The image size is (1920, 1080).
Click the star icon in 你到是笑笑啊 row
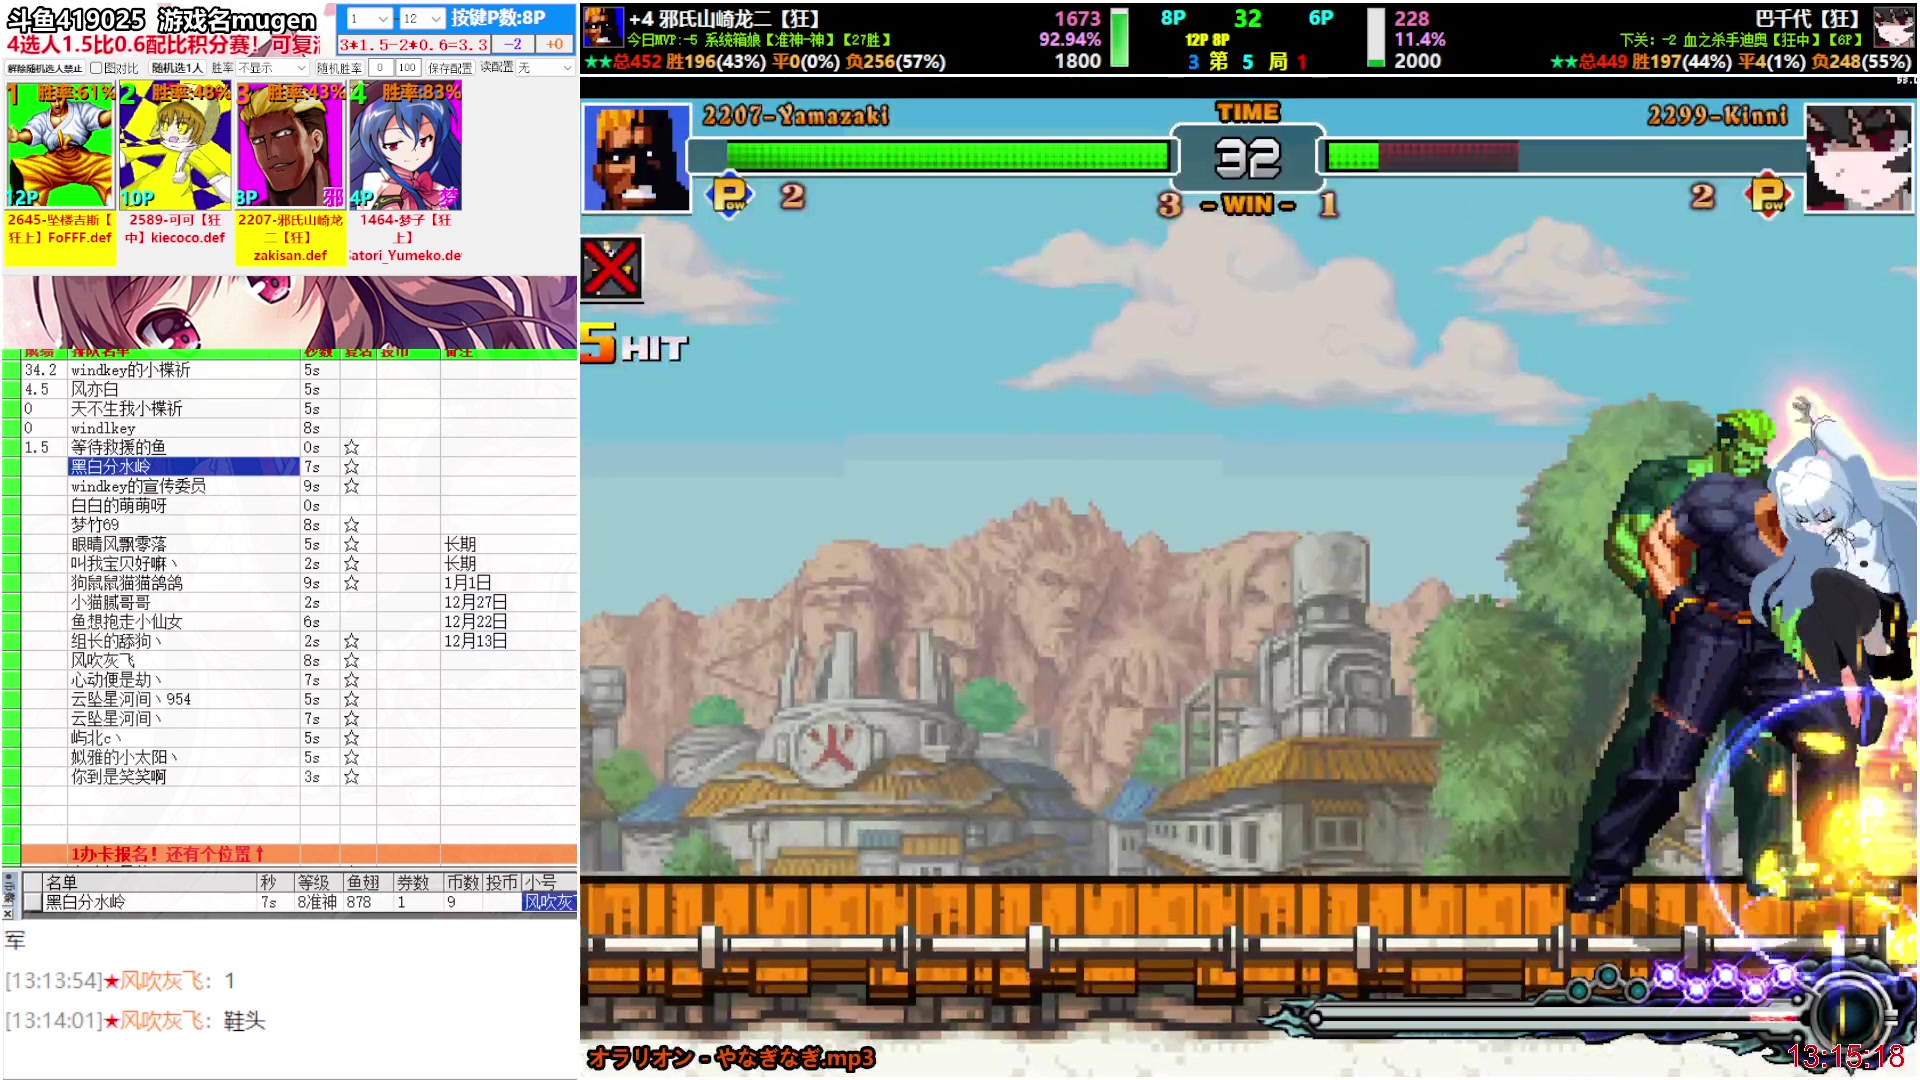[x=351, y=777]
